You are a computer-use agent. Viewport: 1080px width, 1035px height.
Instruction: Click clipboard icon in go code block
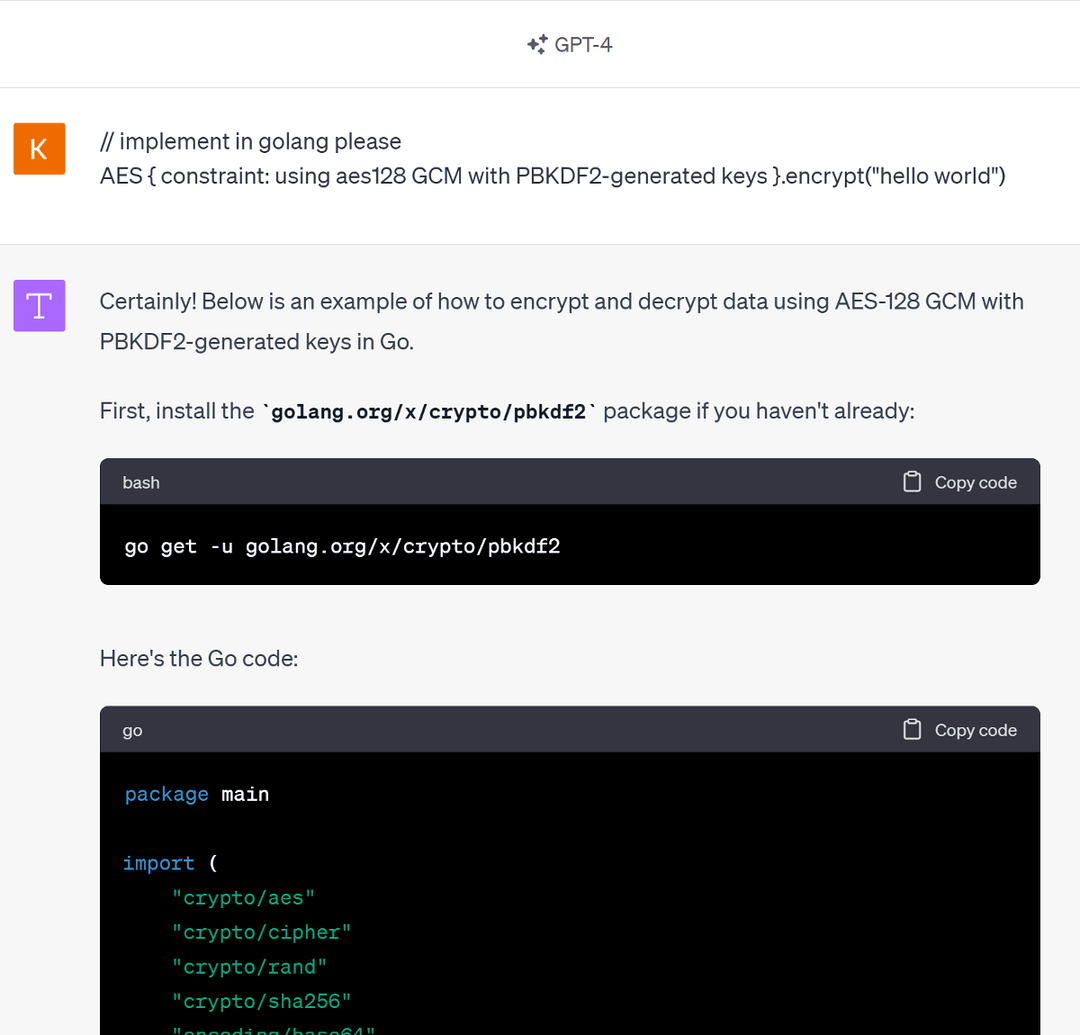coord(912,730)
